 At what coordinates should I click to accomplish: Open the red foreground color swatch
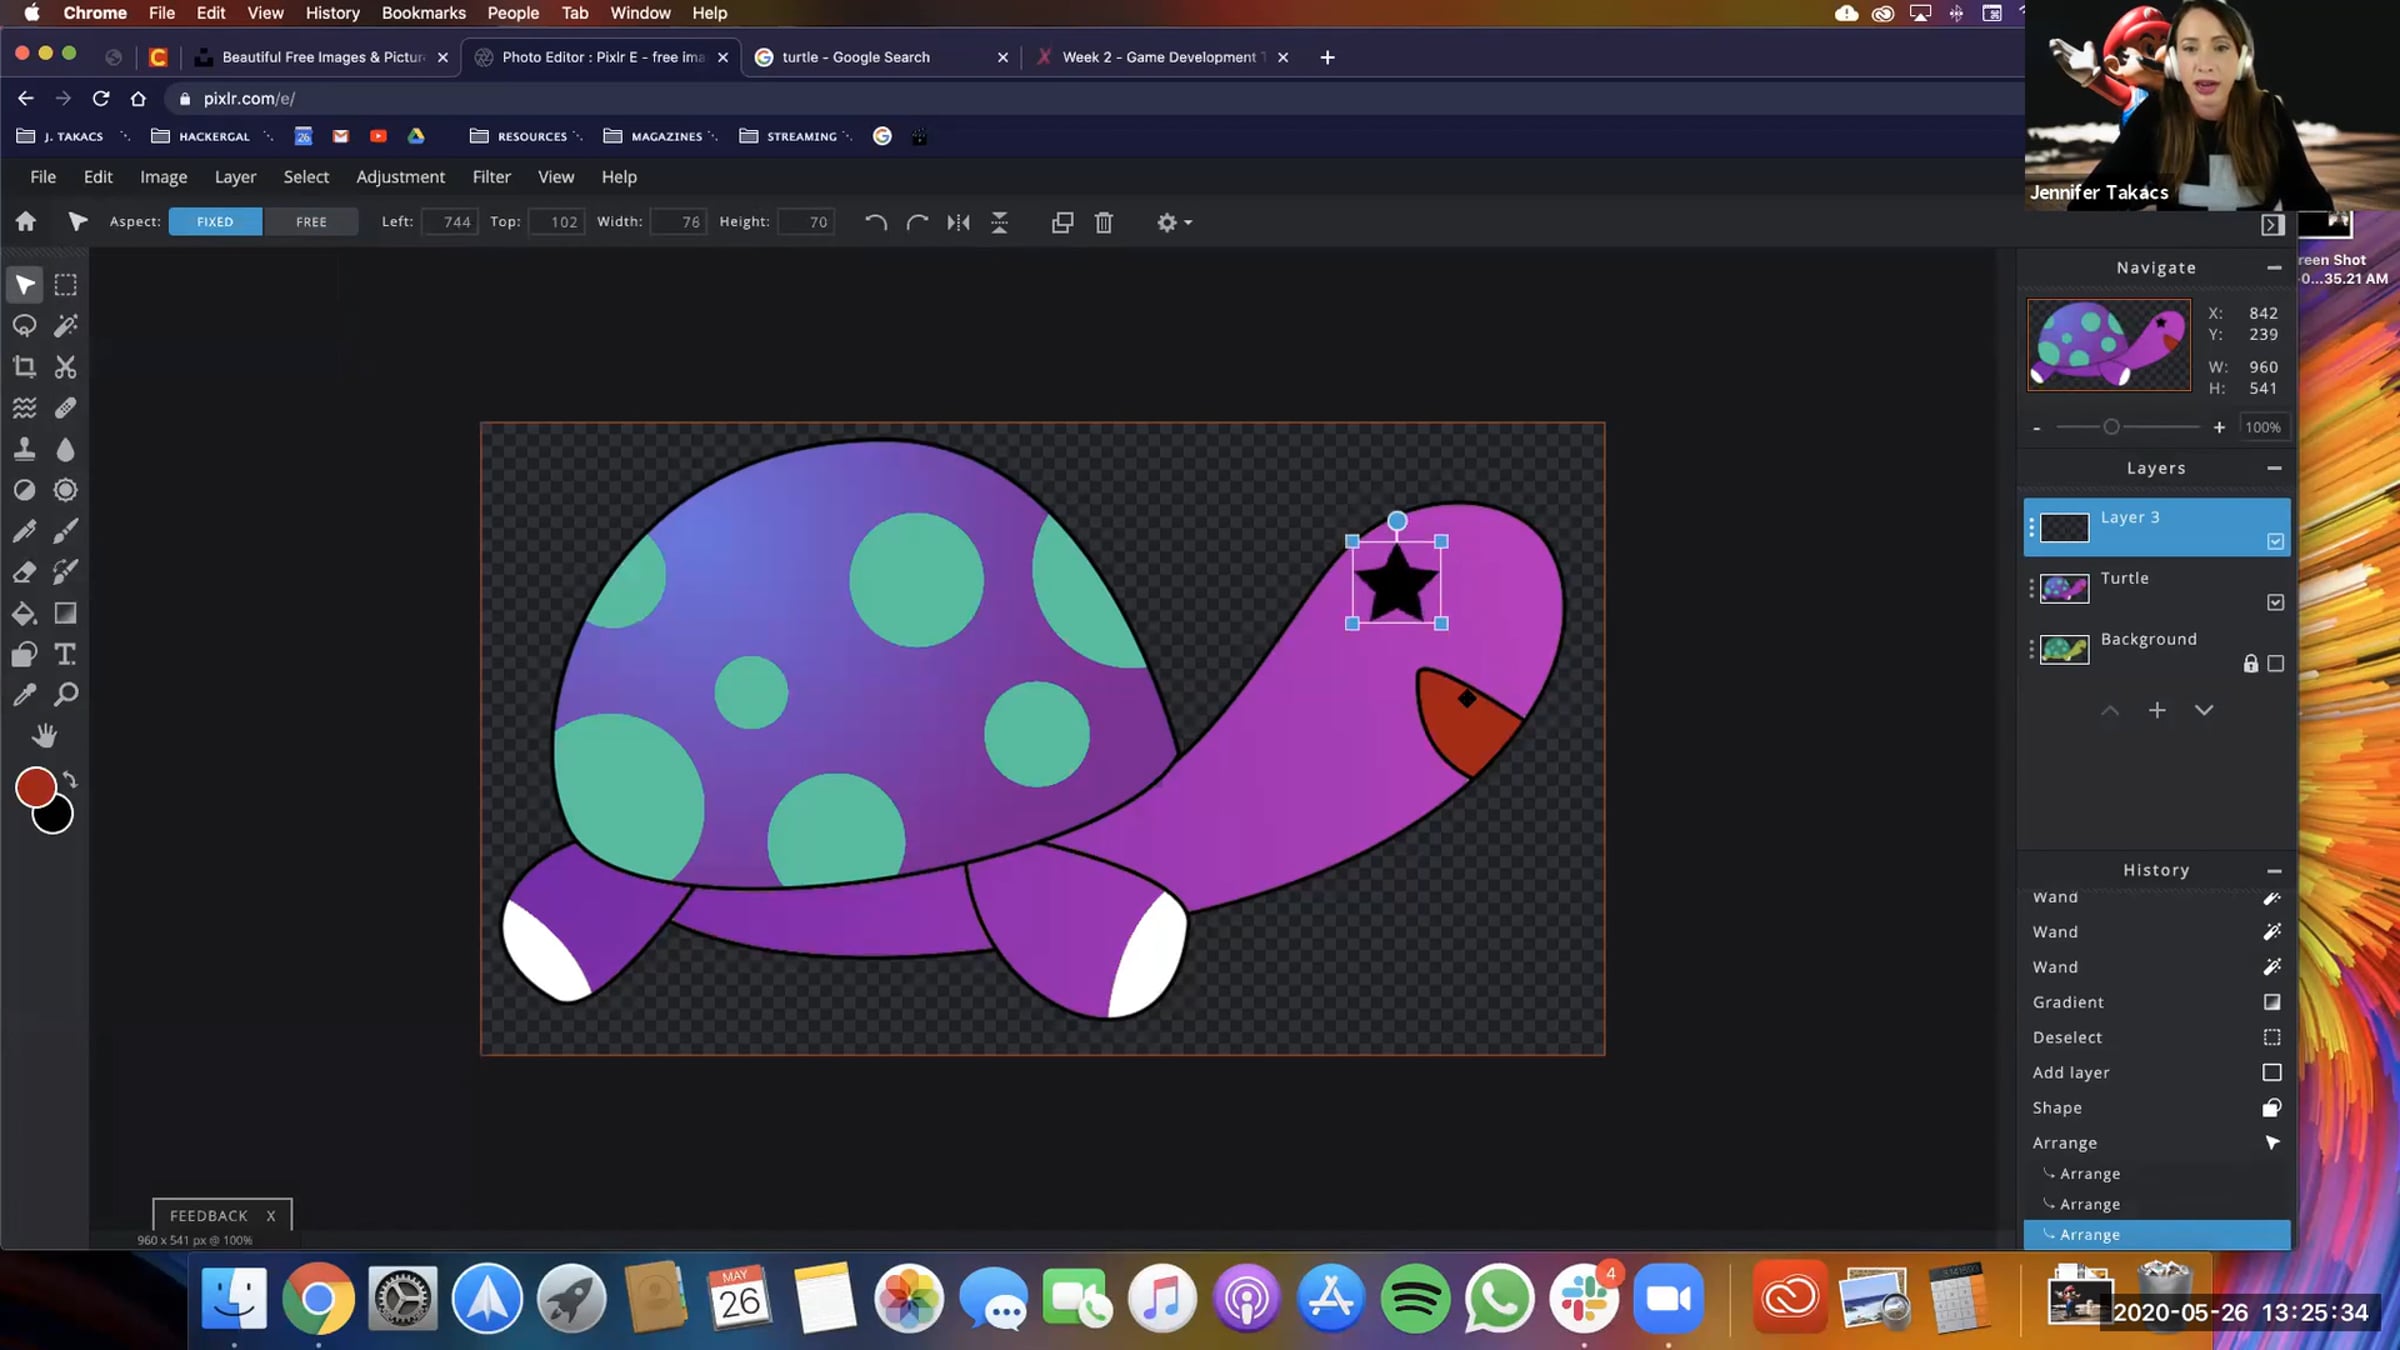[x=35, y=787]
